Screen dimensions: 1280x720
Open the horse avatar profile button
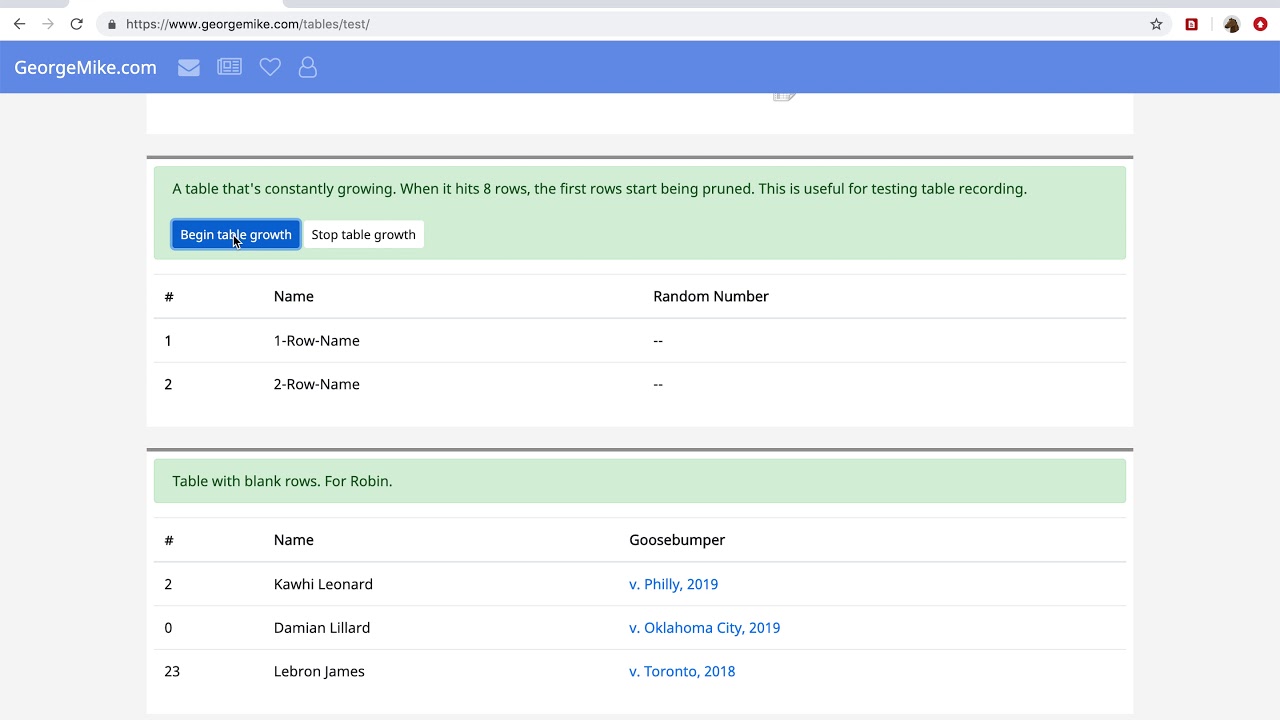coord(1232,24)
